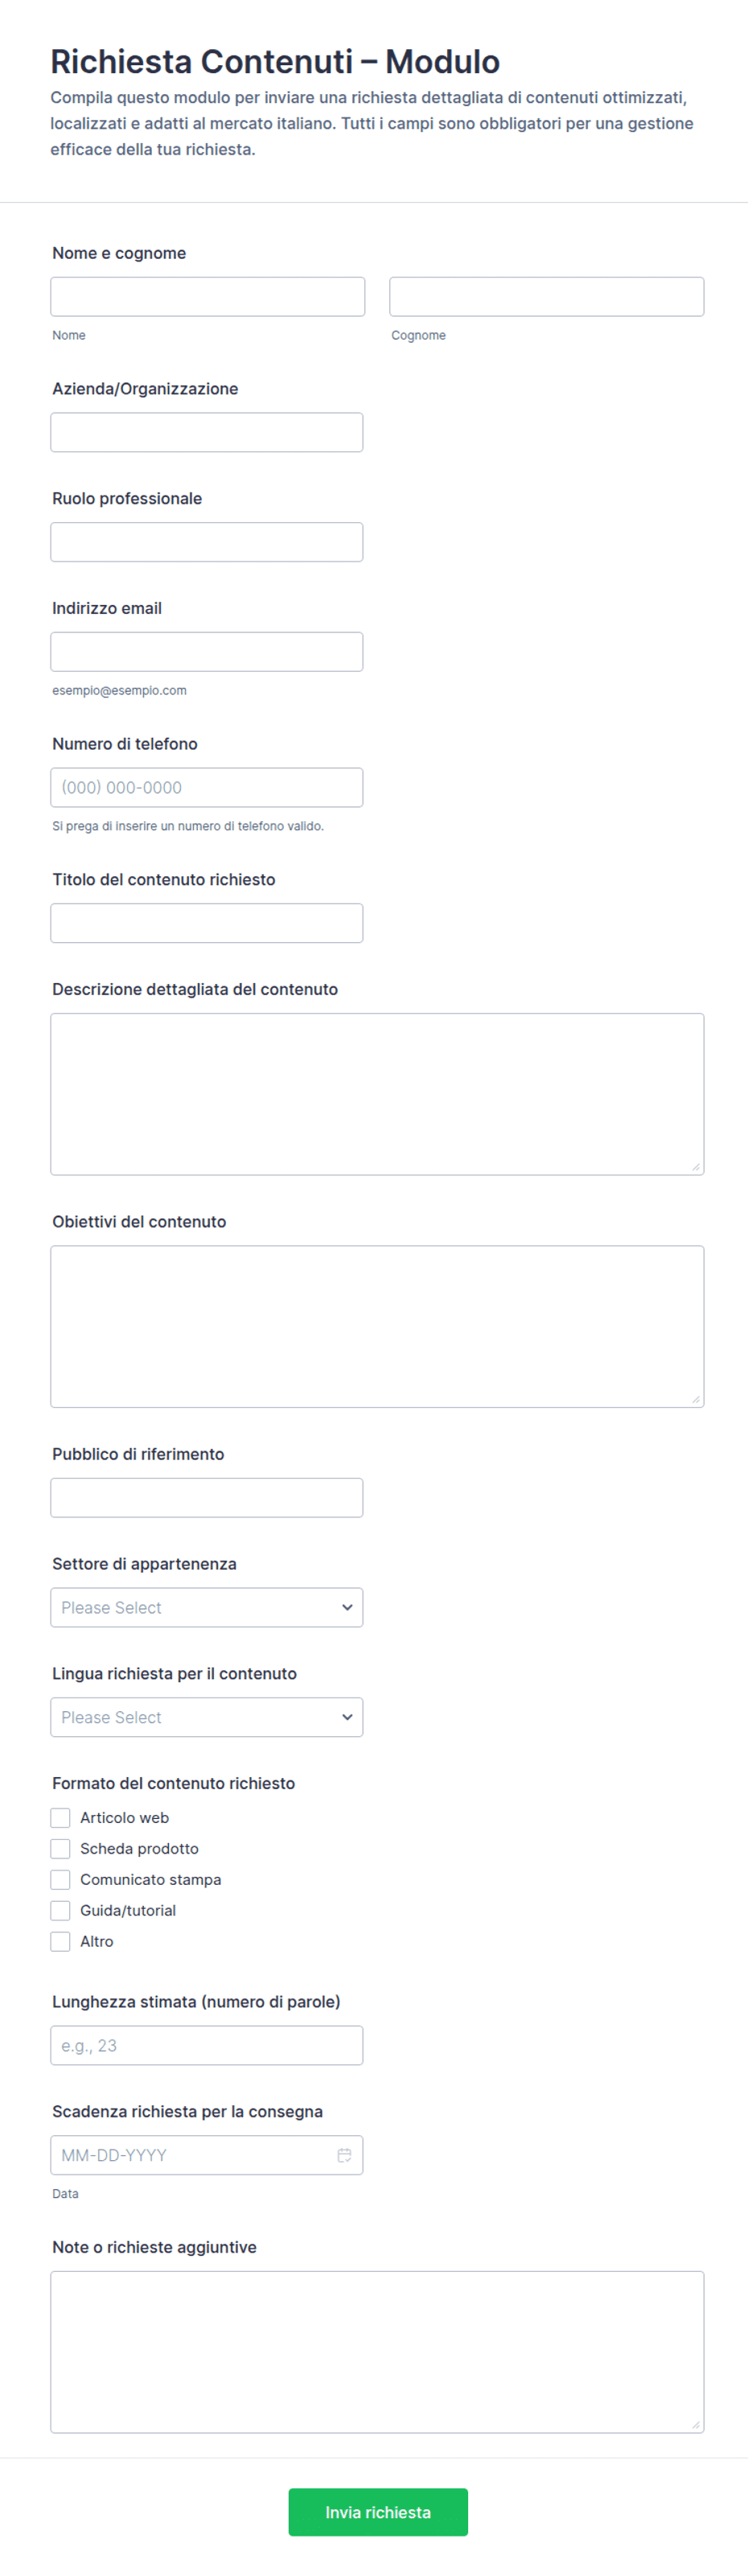Click the Lunghezza stimata number field
Image resolution: width=748 pixels, height=2576 pixels.
point(207,2045)
